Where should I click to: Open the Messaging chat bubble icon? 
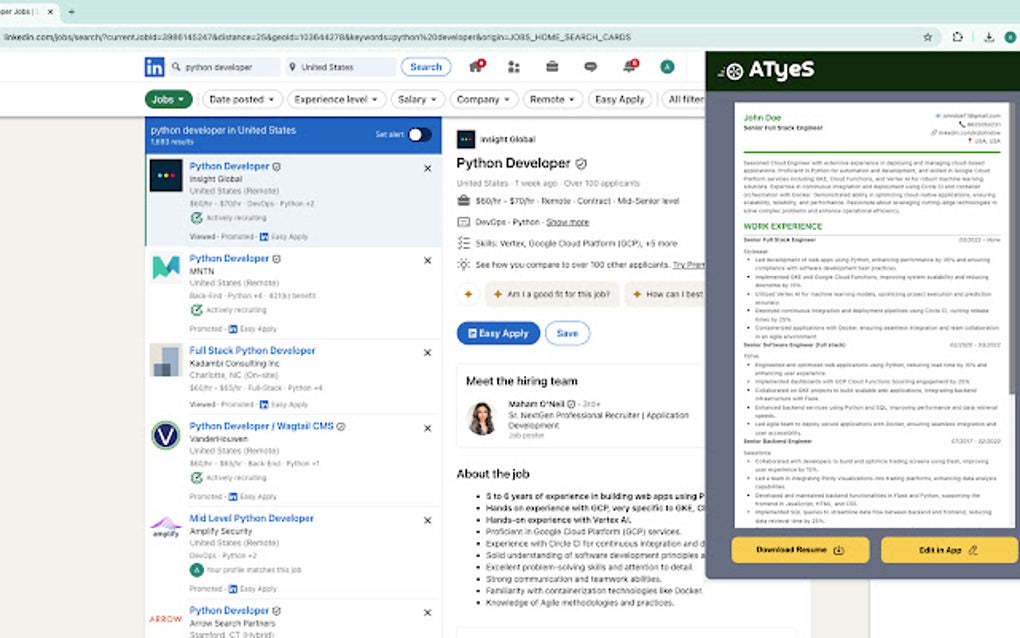[x=591, y=67]
